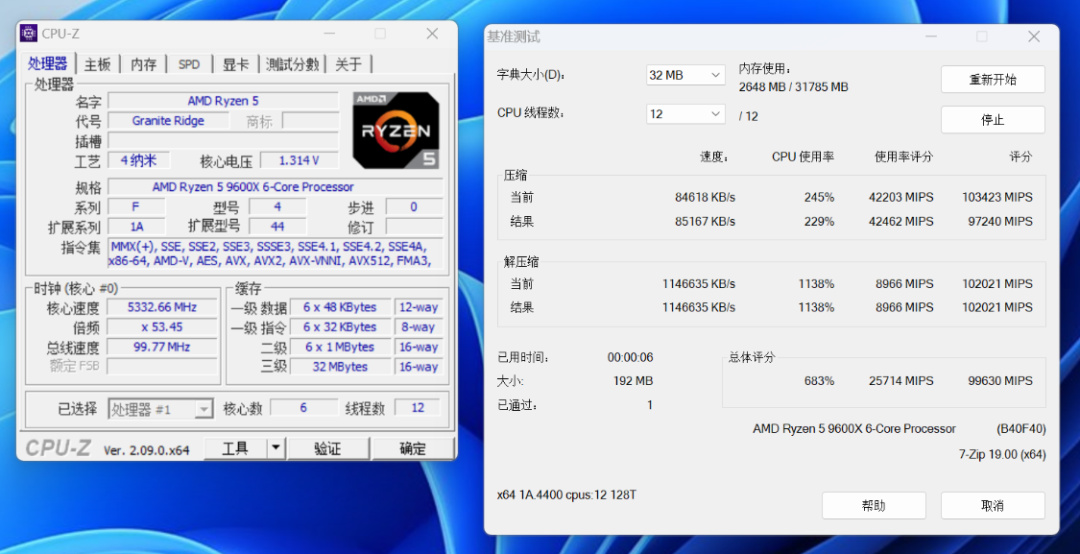Click memory usage 2648 MB / 31785 MB
The height and width of the screenshot is (554, 1080).
793,87
